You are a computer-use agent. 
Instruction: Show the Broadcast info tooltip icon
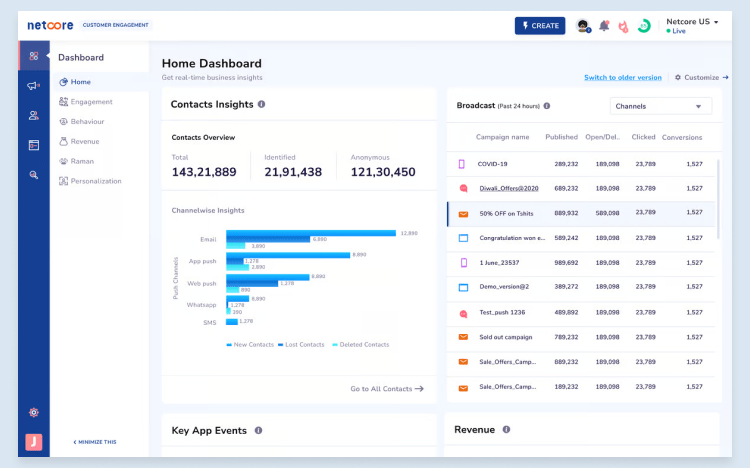coord(547,106)
